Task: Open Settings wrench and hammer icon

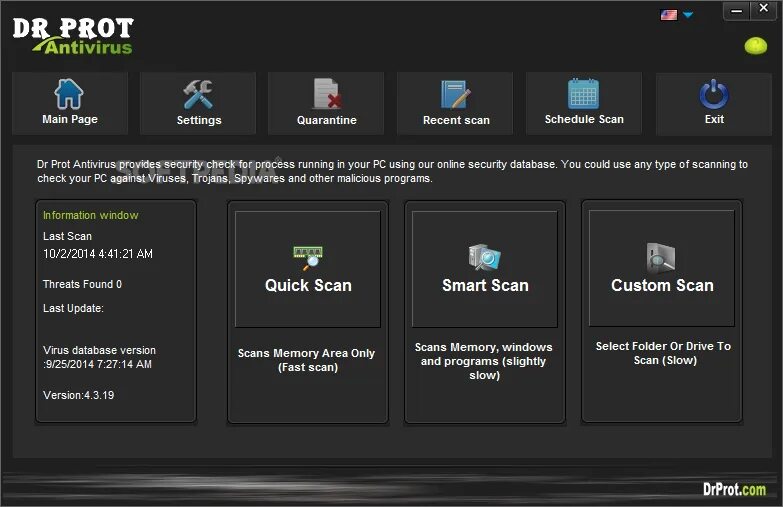Action: [x=198, y=94]
